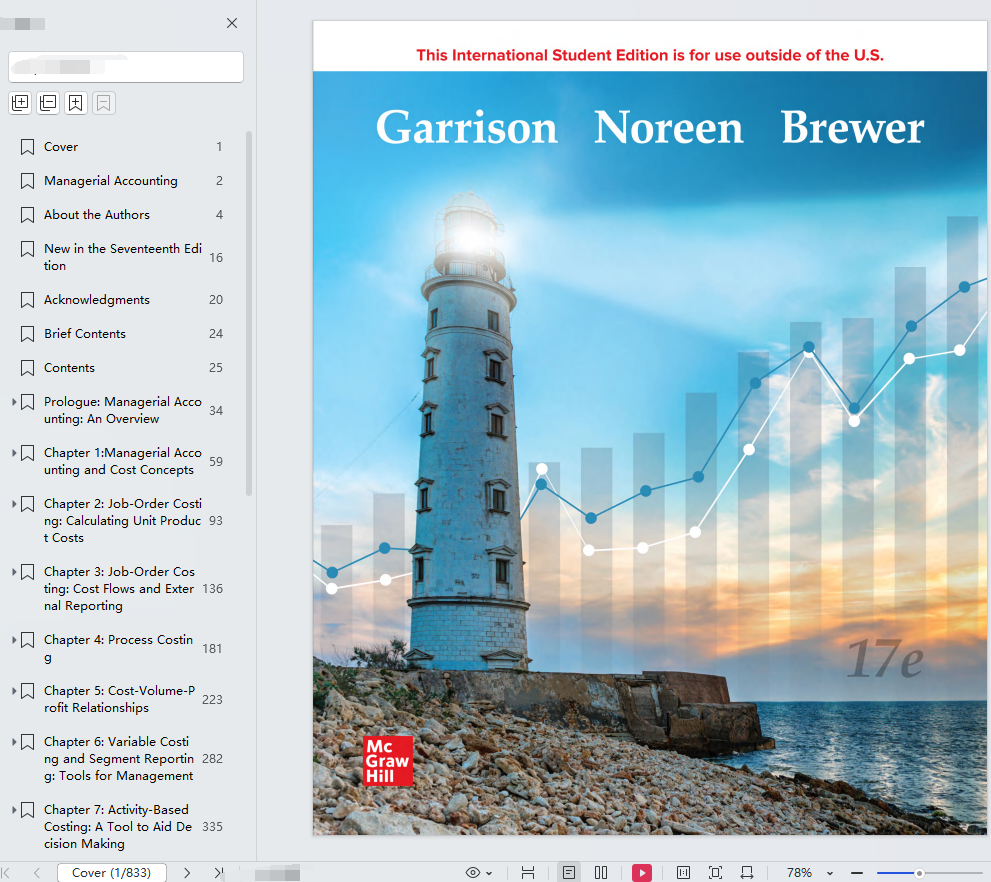Click the bookmark icon beside Managerial Accounting
Image resolution: width=991 pixels, height=882 pixels.
27,181
